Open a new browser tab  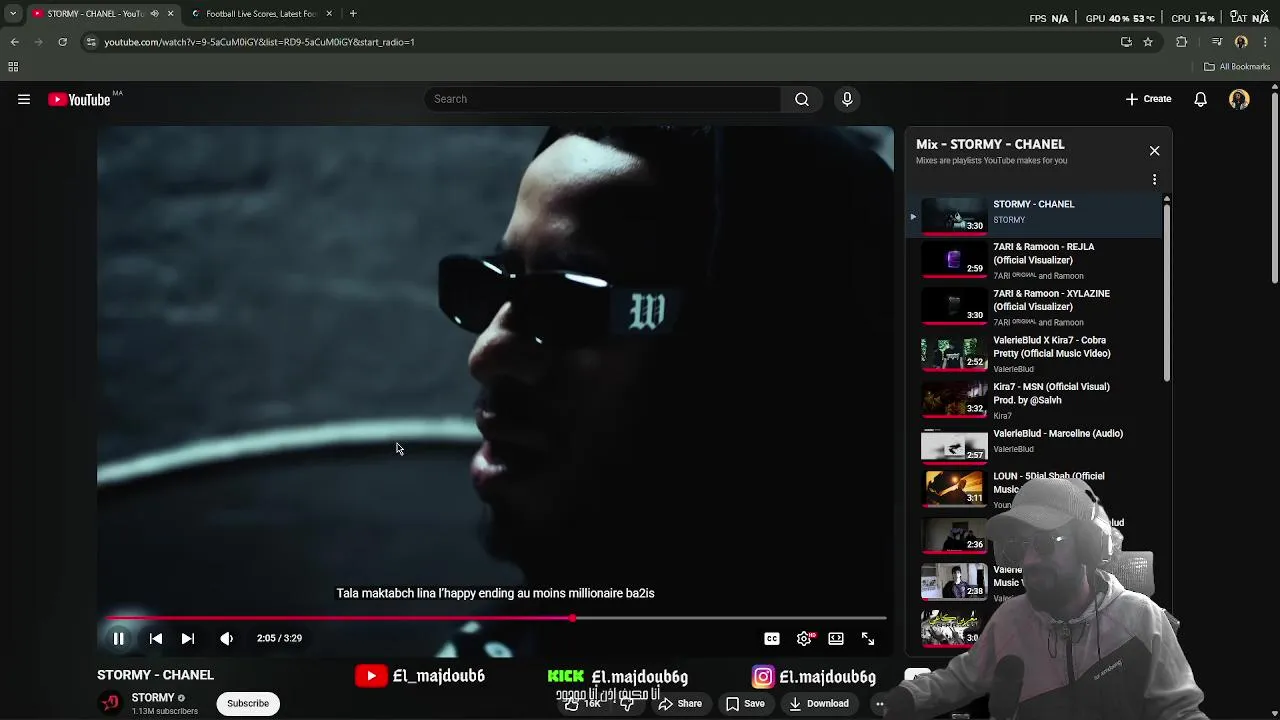[x=353, y=14]
